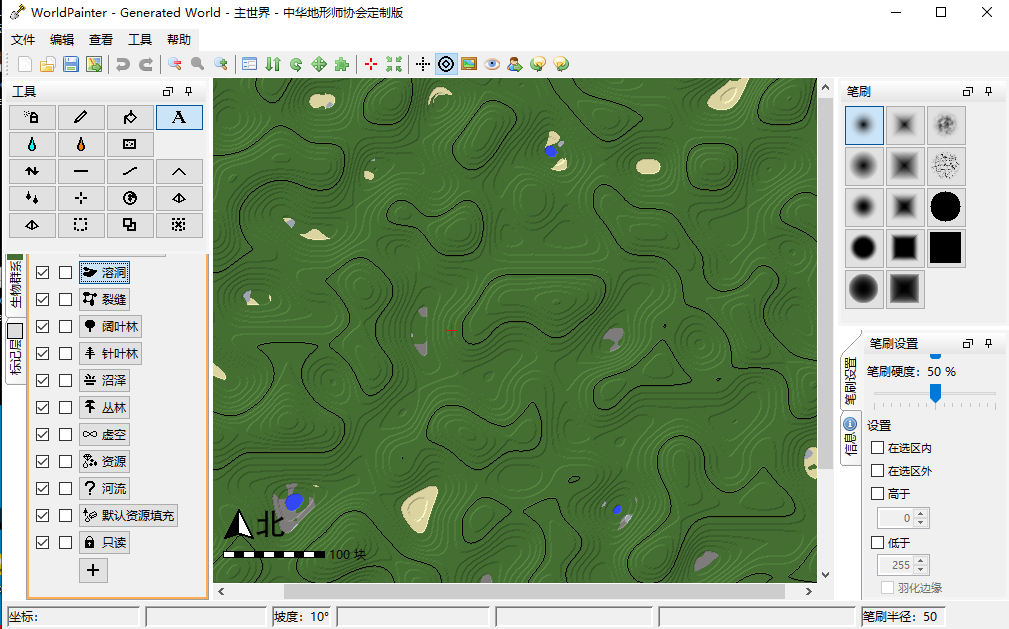Enable the 高于 checkbox
1009x629 pixels.
pyautogui.click(x=878, y=493)
